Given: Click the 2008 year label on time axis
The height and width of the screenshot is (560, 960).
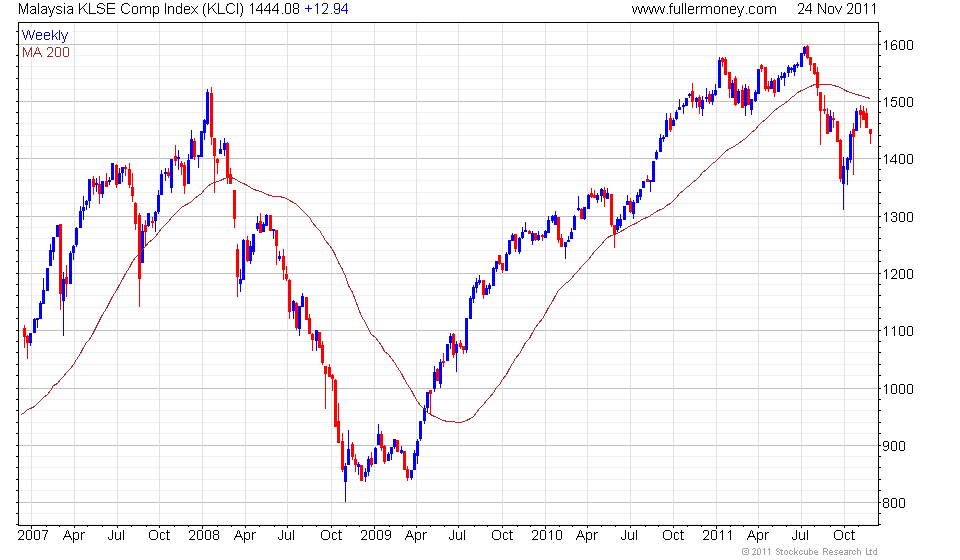Looking at the screenshot, I should (204, 536).
